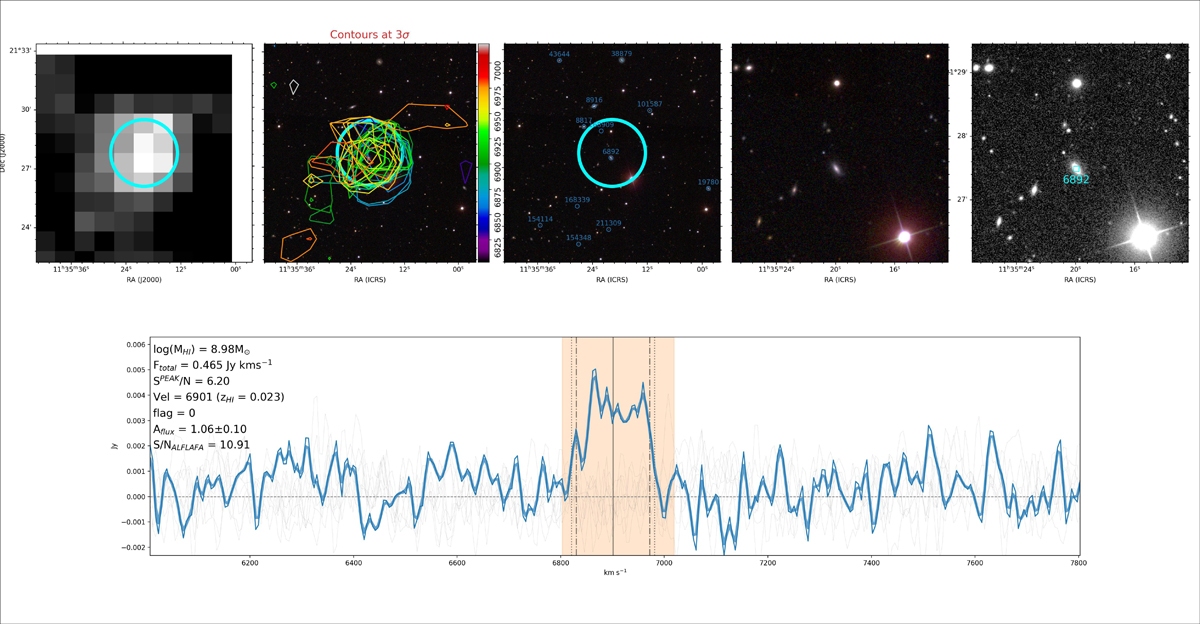
Task: Select the source marker labeled 211309
Action: point(608,230)
